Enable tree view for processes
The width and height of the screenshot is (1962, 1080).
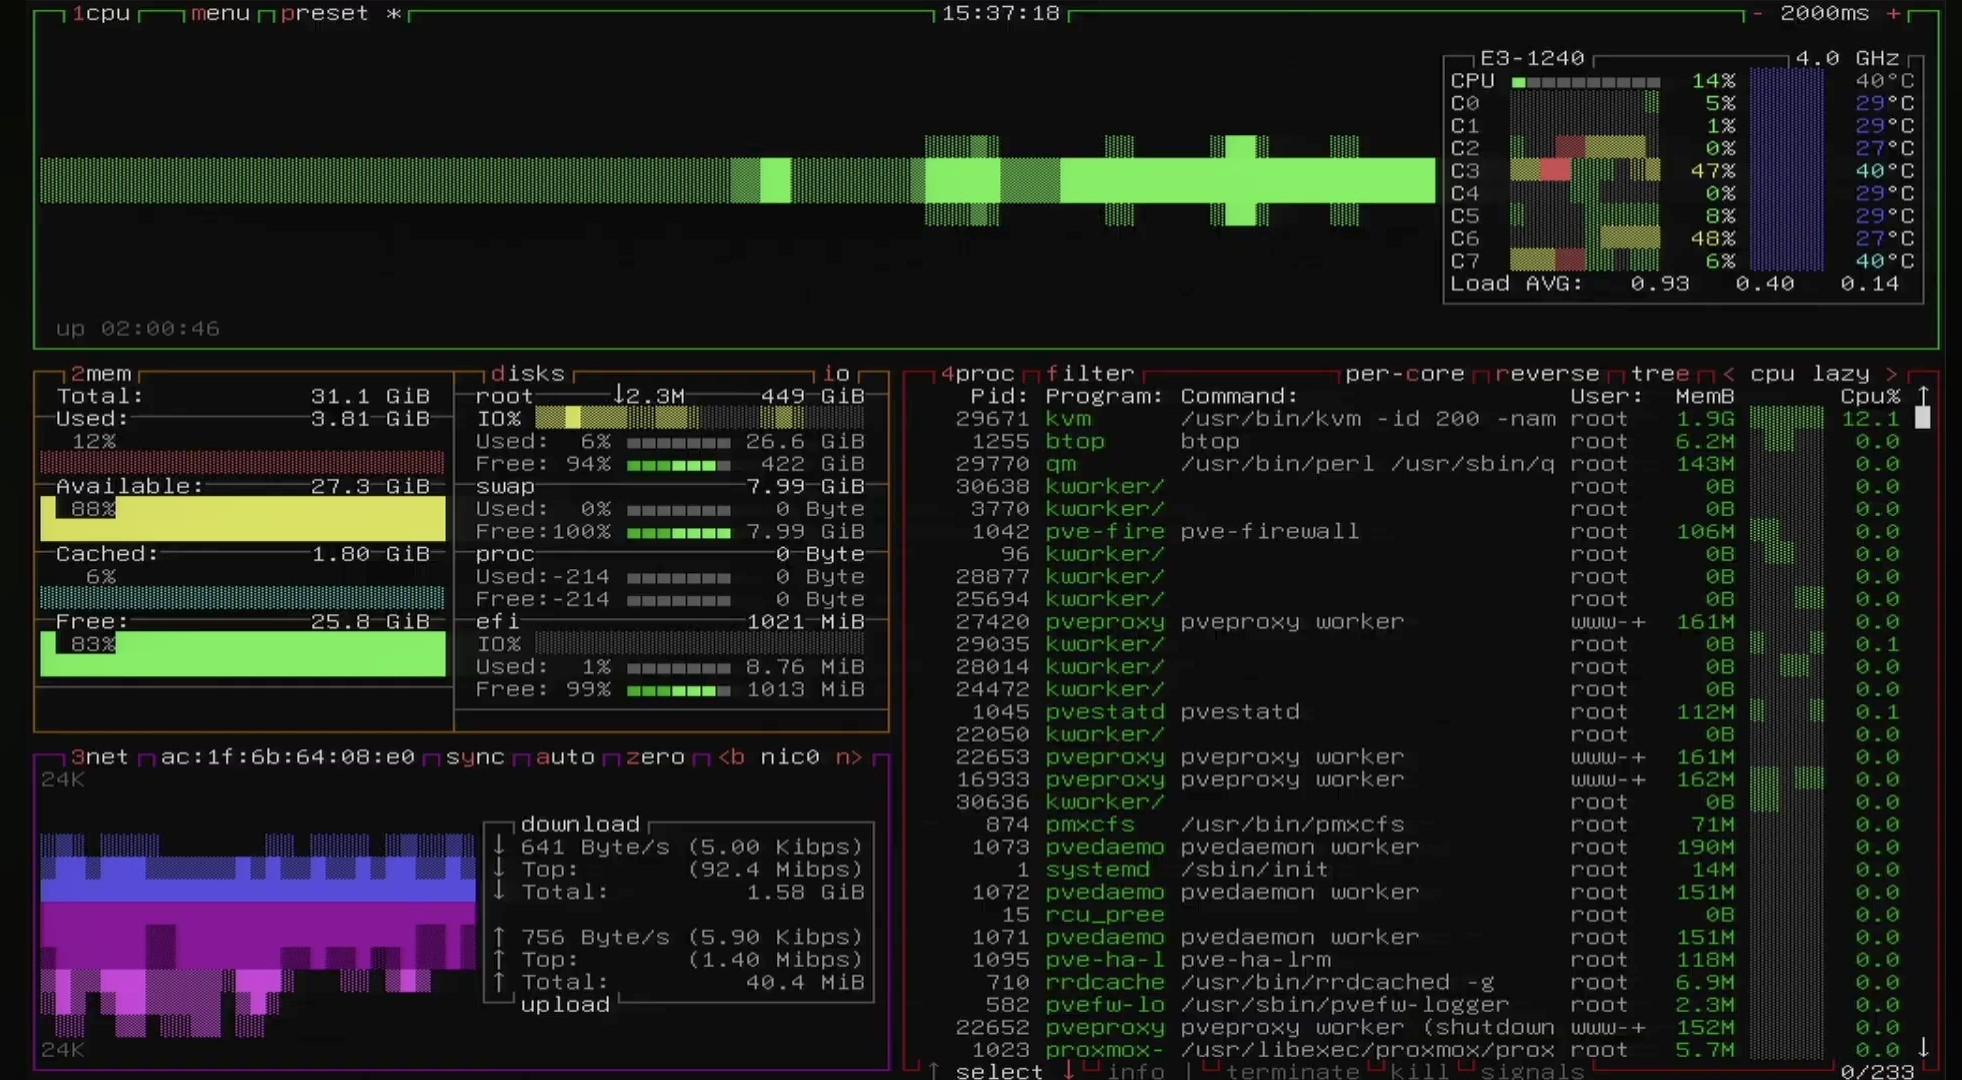(1660, 374)
